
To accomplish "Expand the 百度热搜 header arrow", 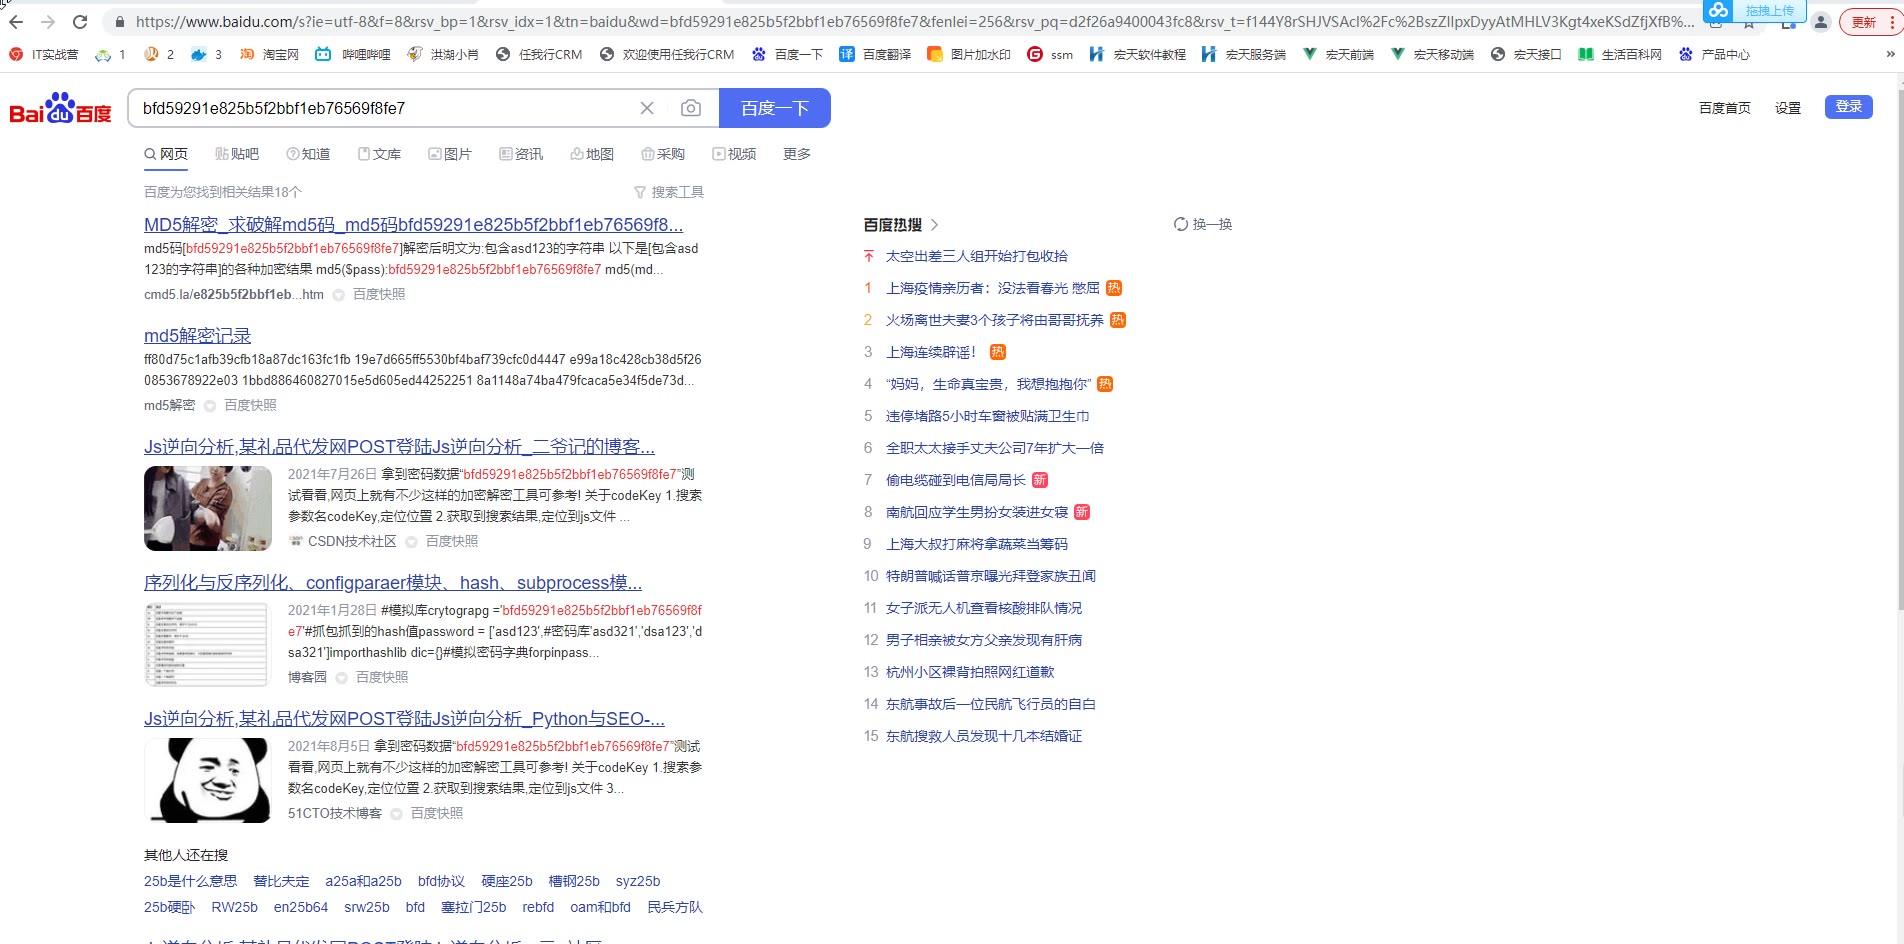I will pyautogui.click(x=934, y=225).
